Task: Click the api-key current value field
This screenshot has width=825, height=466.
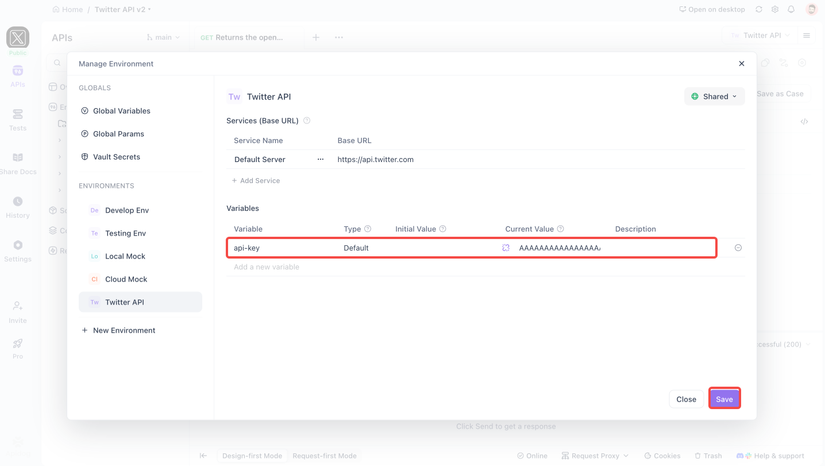Action: (560, 248)
